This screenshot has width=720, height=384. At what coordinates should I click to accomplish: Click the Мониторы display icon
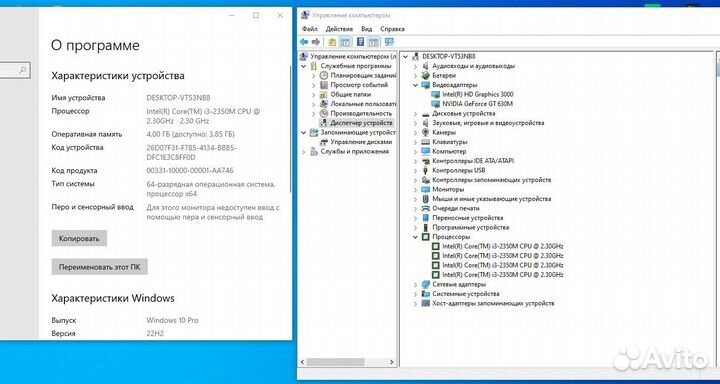426,189
